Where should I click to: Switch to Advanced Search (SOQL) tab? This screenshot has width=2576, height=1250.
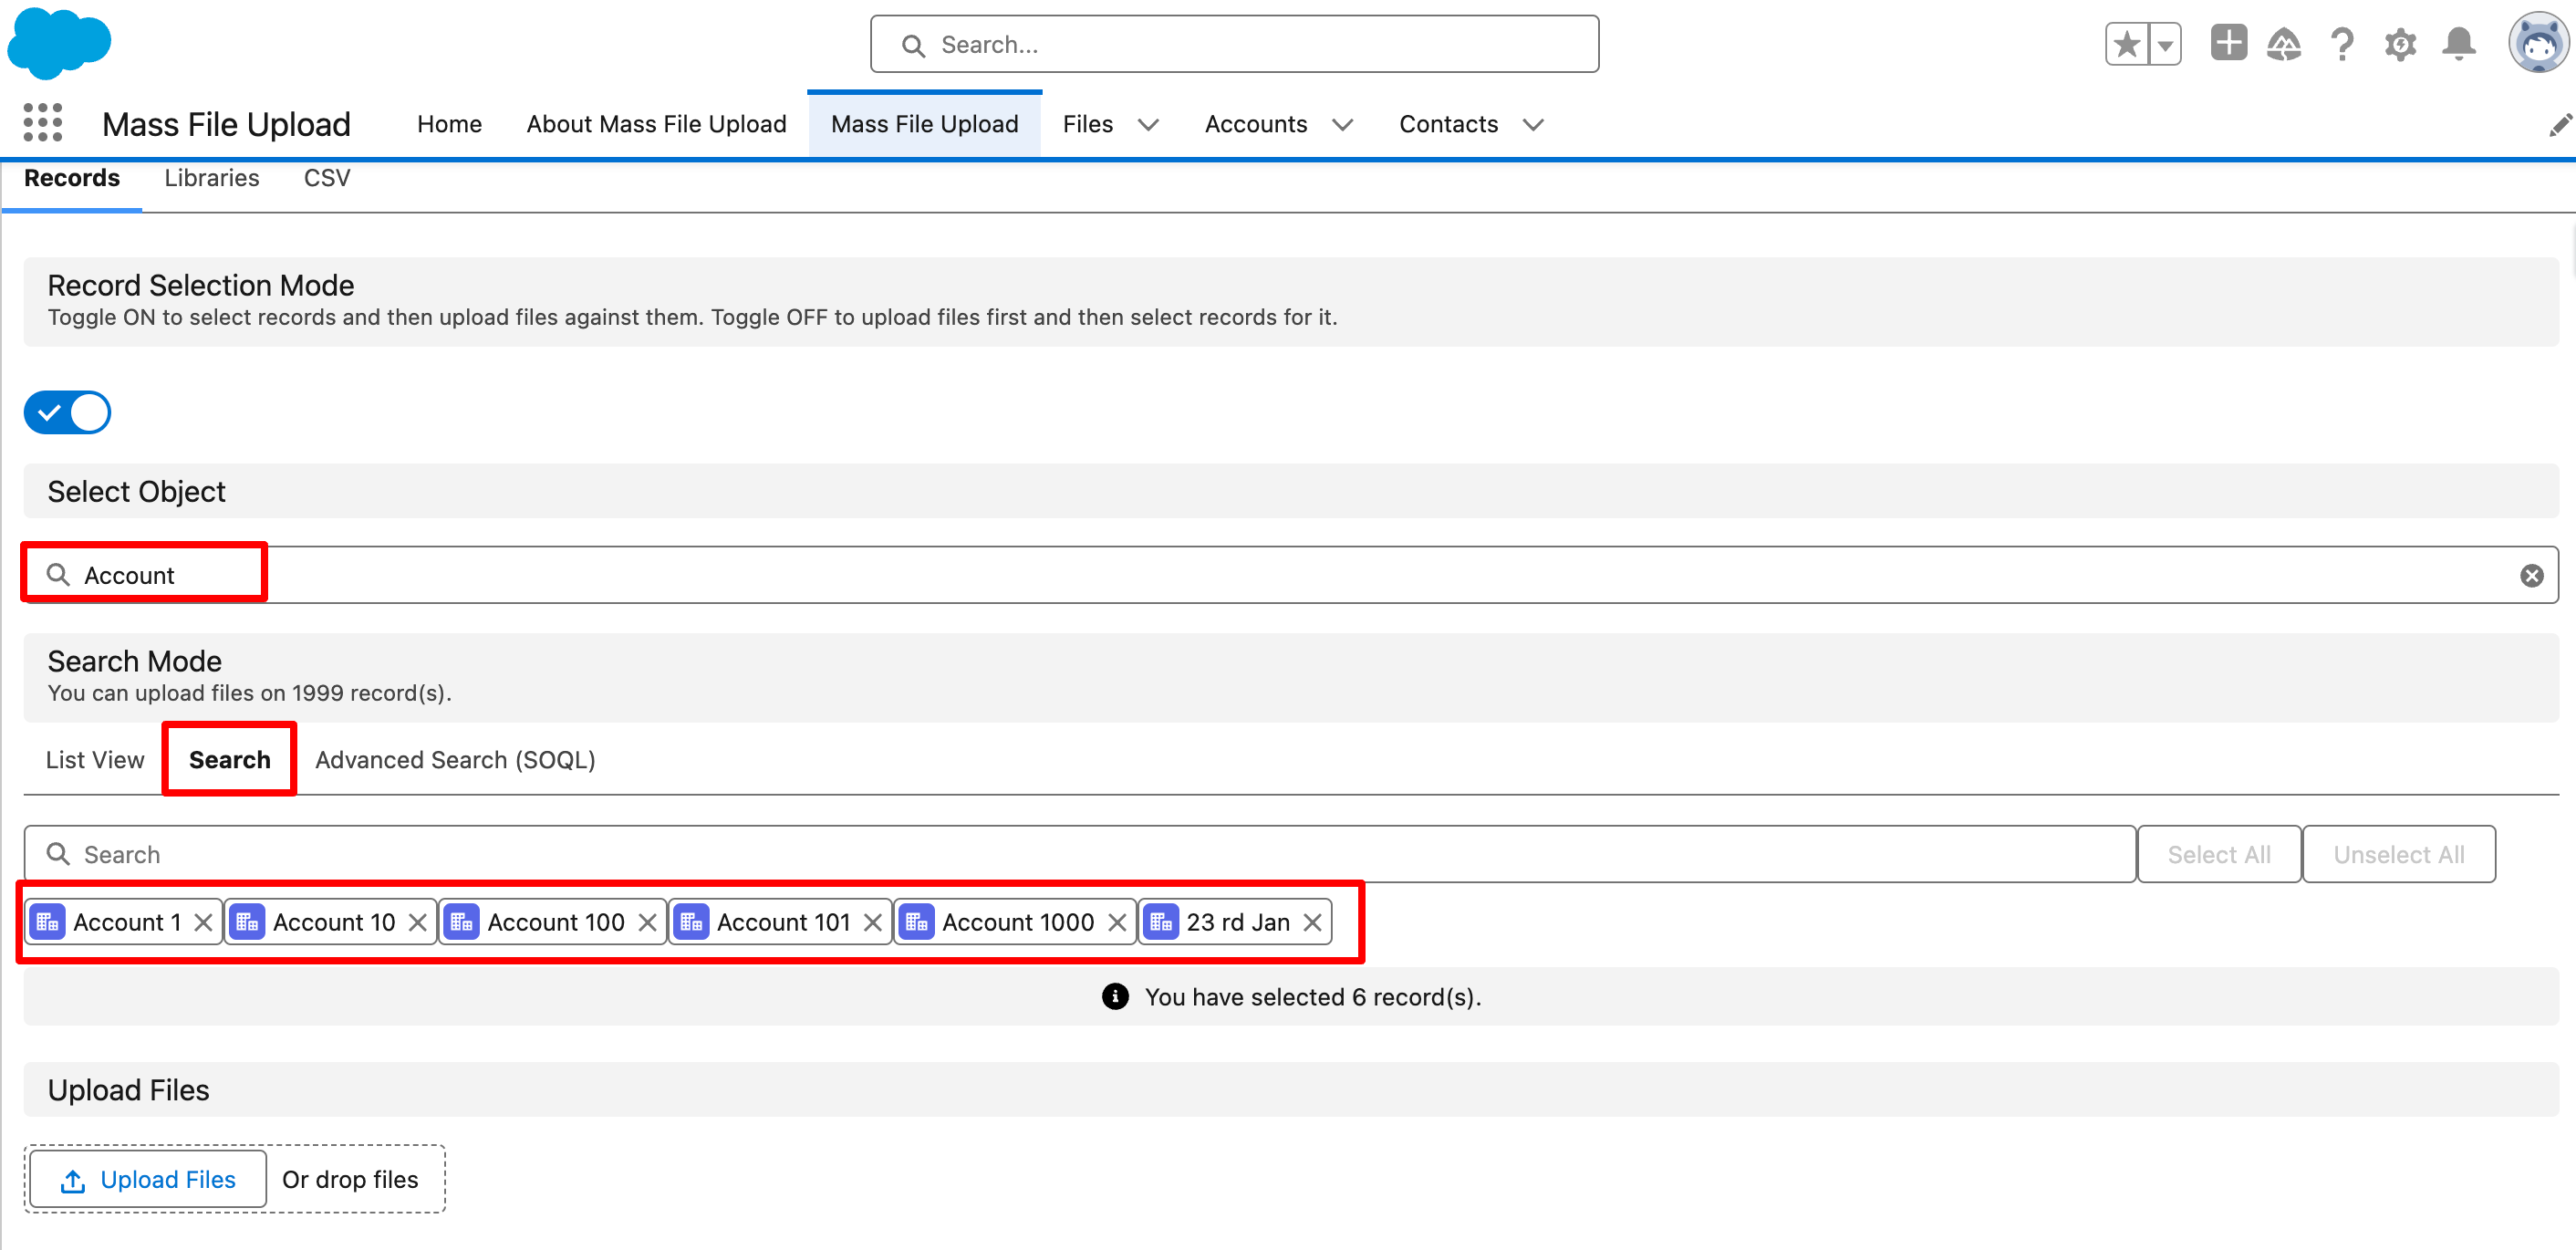[x=455, y=760]
